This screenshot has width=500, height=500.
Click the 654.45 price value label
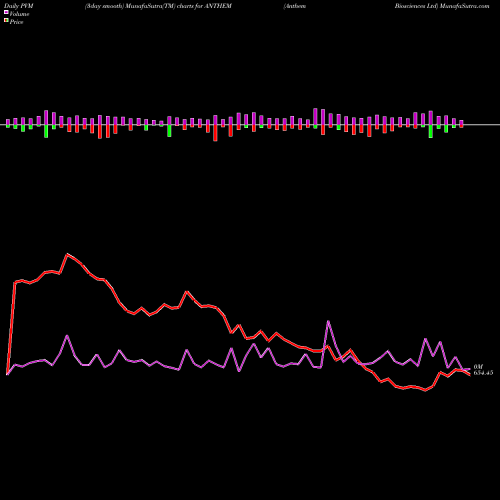(483, 373)
